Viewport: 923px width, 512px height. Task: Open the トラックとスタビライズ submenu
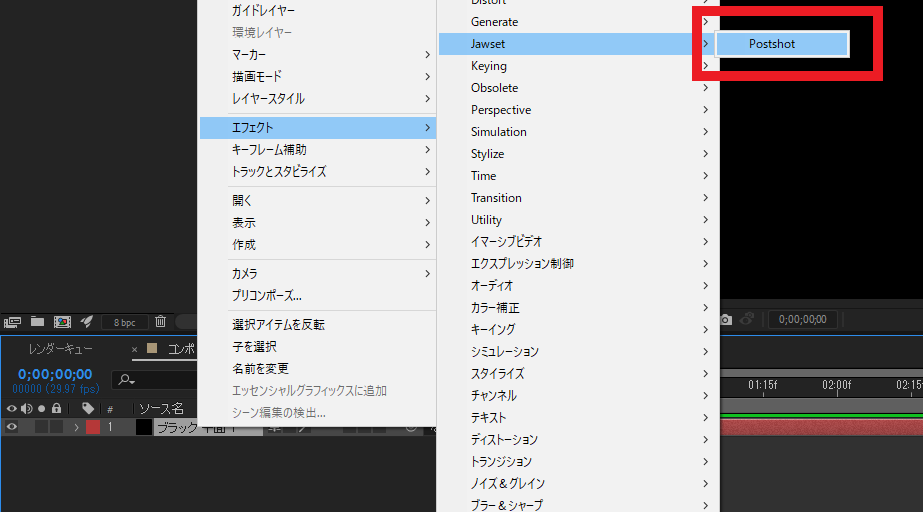(x=318, y=172)
